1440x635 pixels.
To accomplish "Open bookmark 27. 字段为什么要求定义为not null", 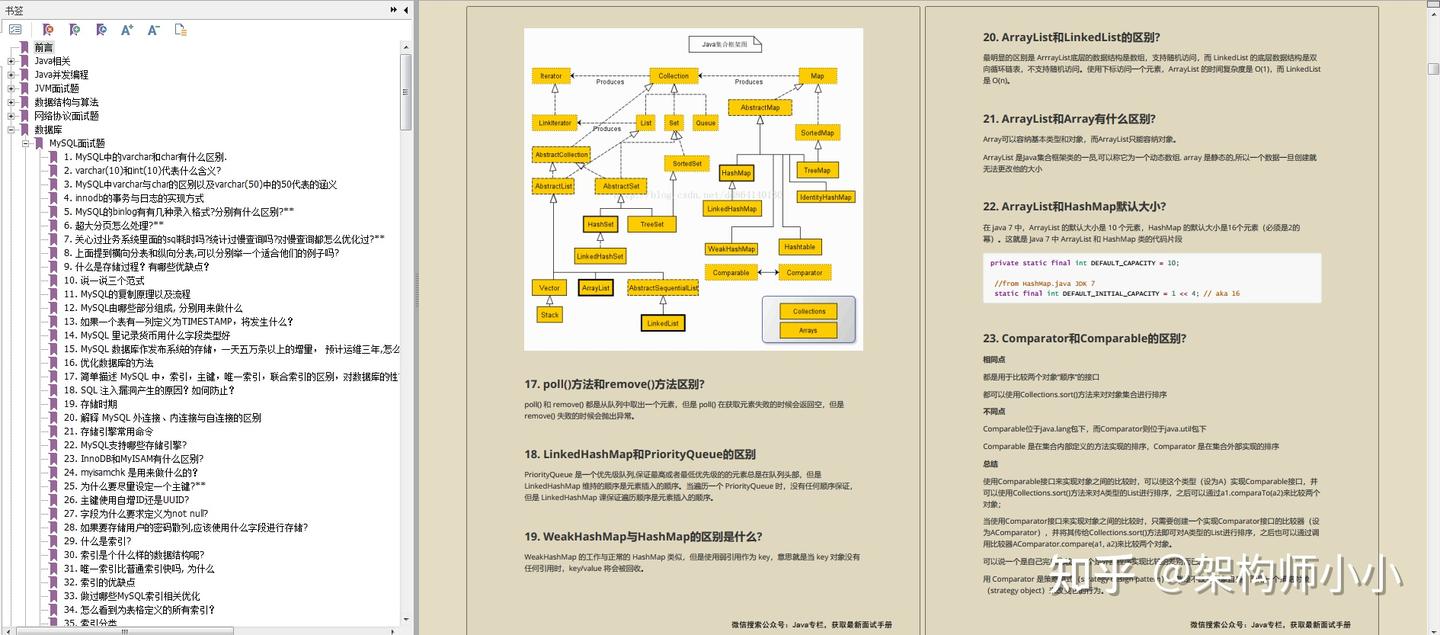I will pos(135,513).
